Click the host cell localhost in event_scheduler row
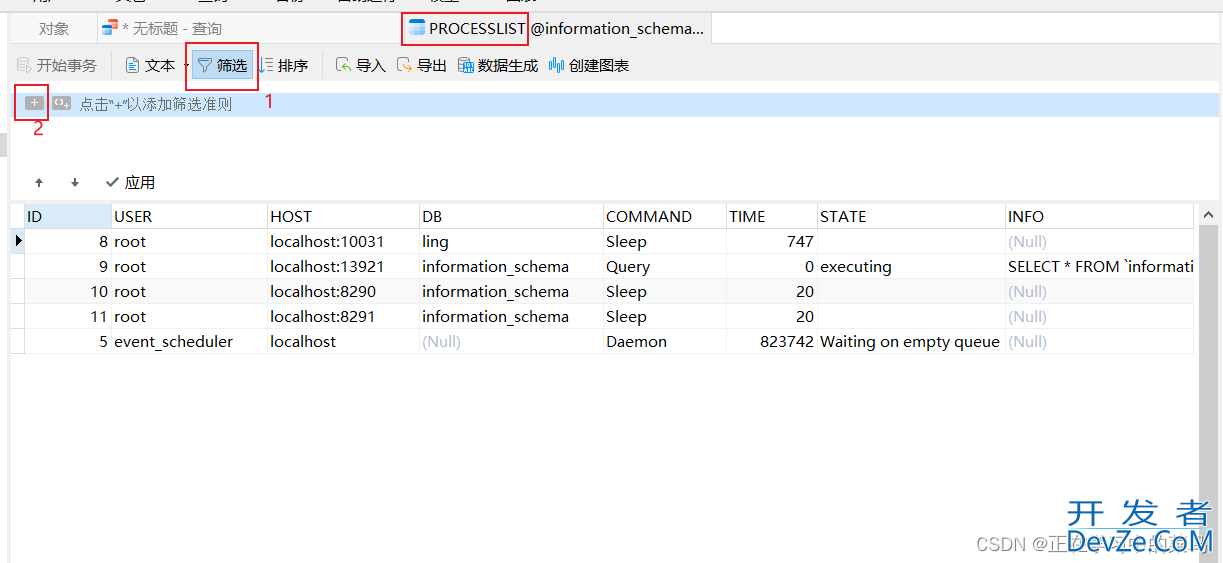This screenshot has height=563, width=1223. (x=343, y=341)
